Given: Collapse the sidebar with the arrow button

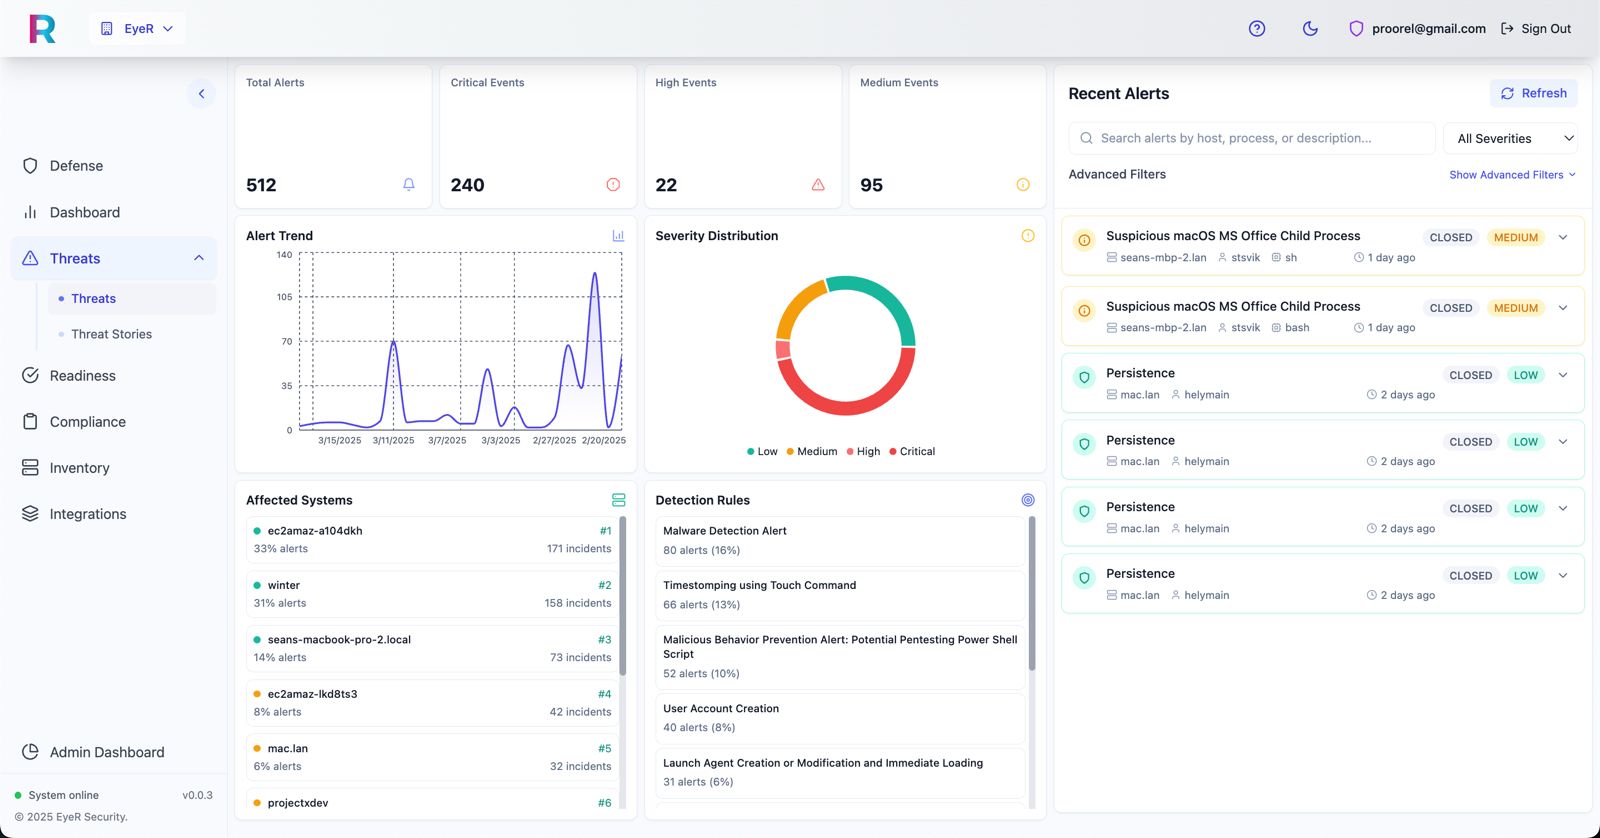Looking at the screenshot, I should 201,94.
